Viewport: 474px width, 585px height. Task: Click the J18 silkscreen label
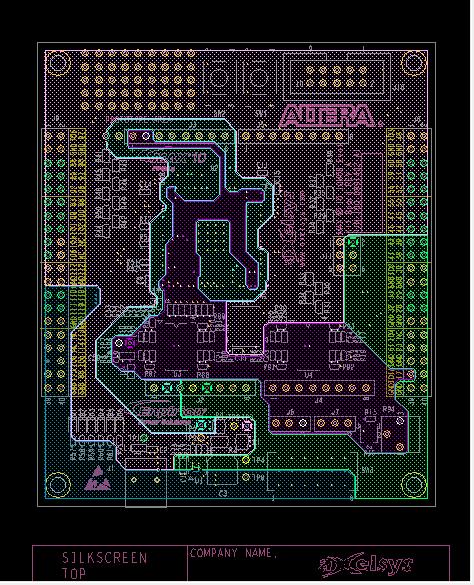click(399, 88)
